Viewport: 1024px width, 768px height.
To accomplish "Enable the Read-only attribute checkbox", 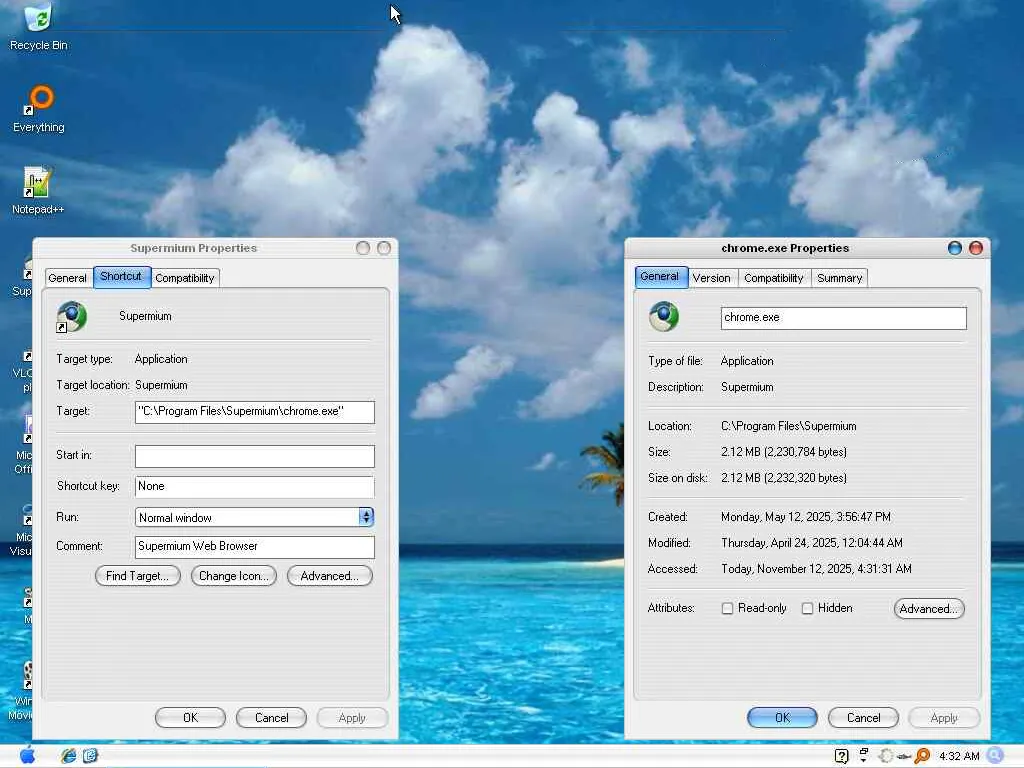I will pyautogui.click(x=727, y=609).
